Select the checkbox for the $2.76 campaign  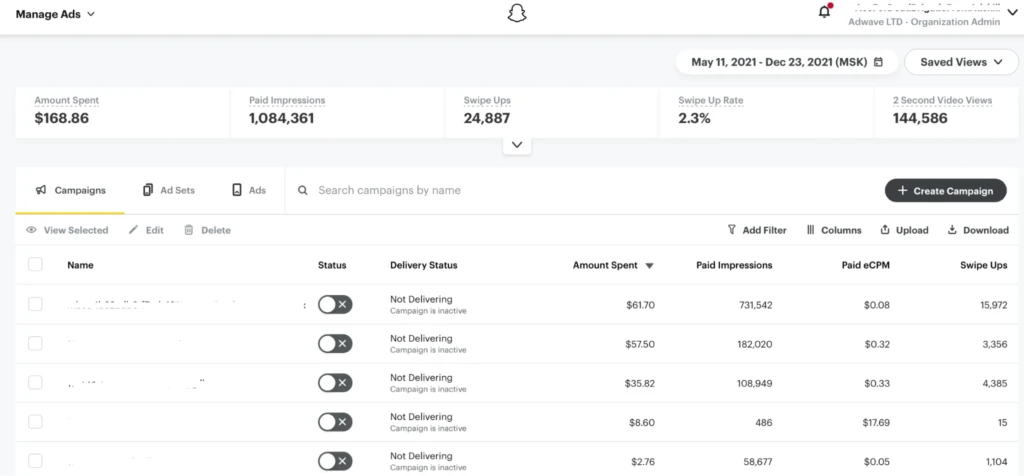pyautogui.click(x=35, y=461)
